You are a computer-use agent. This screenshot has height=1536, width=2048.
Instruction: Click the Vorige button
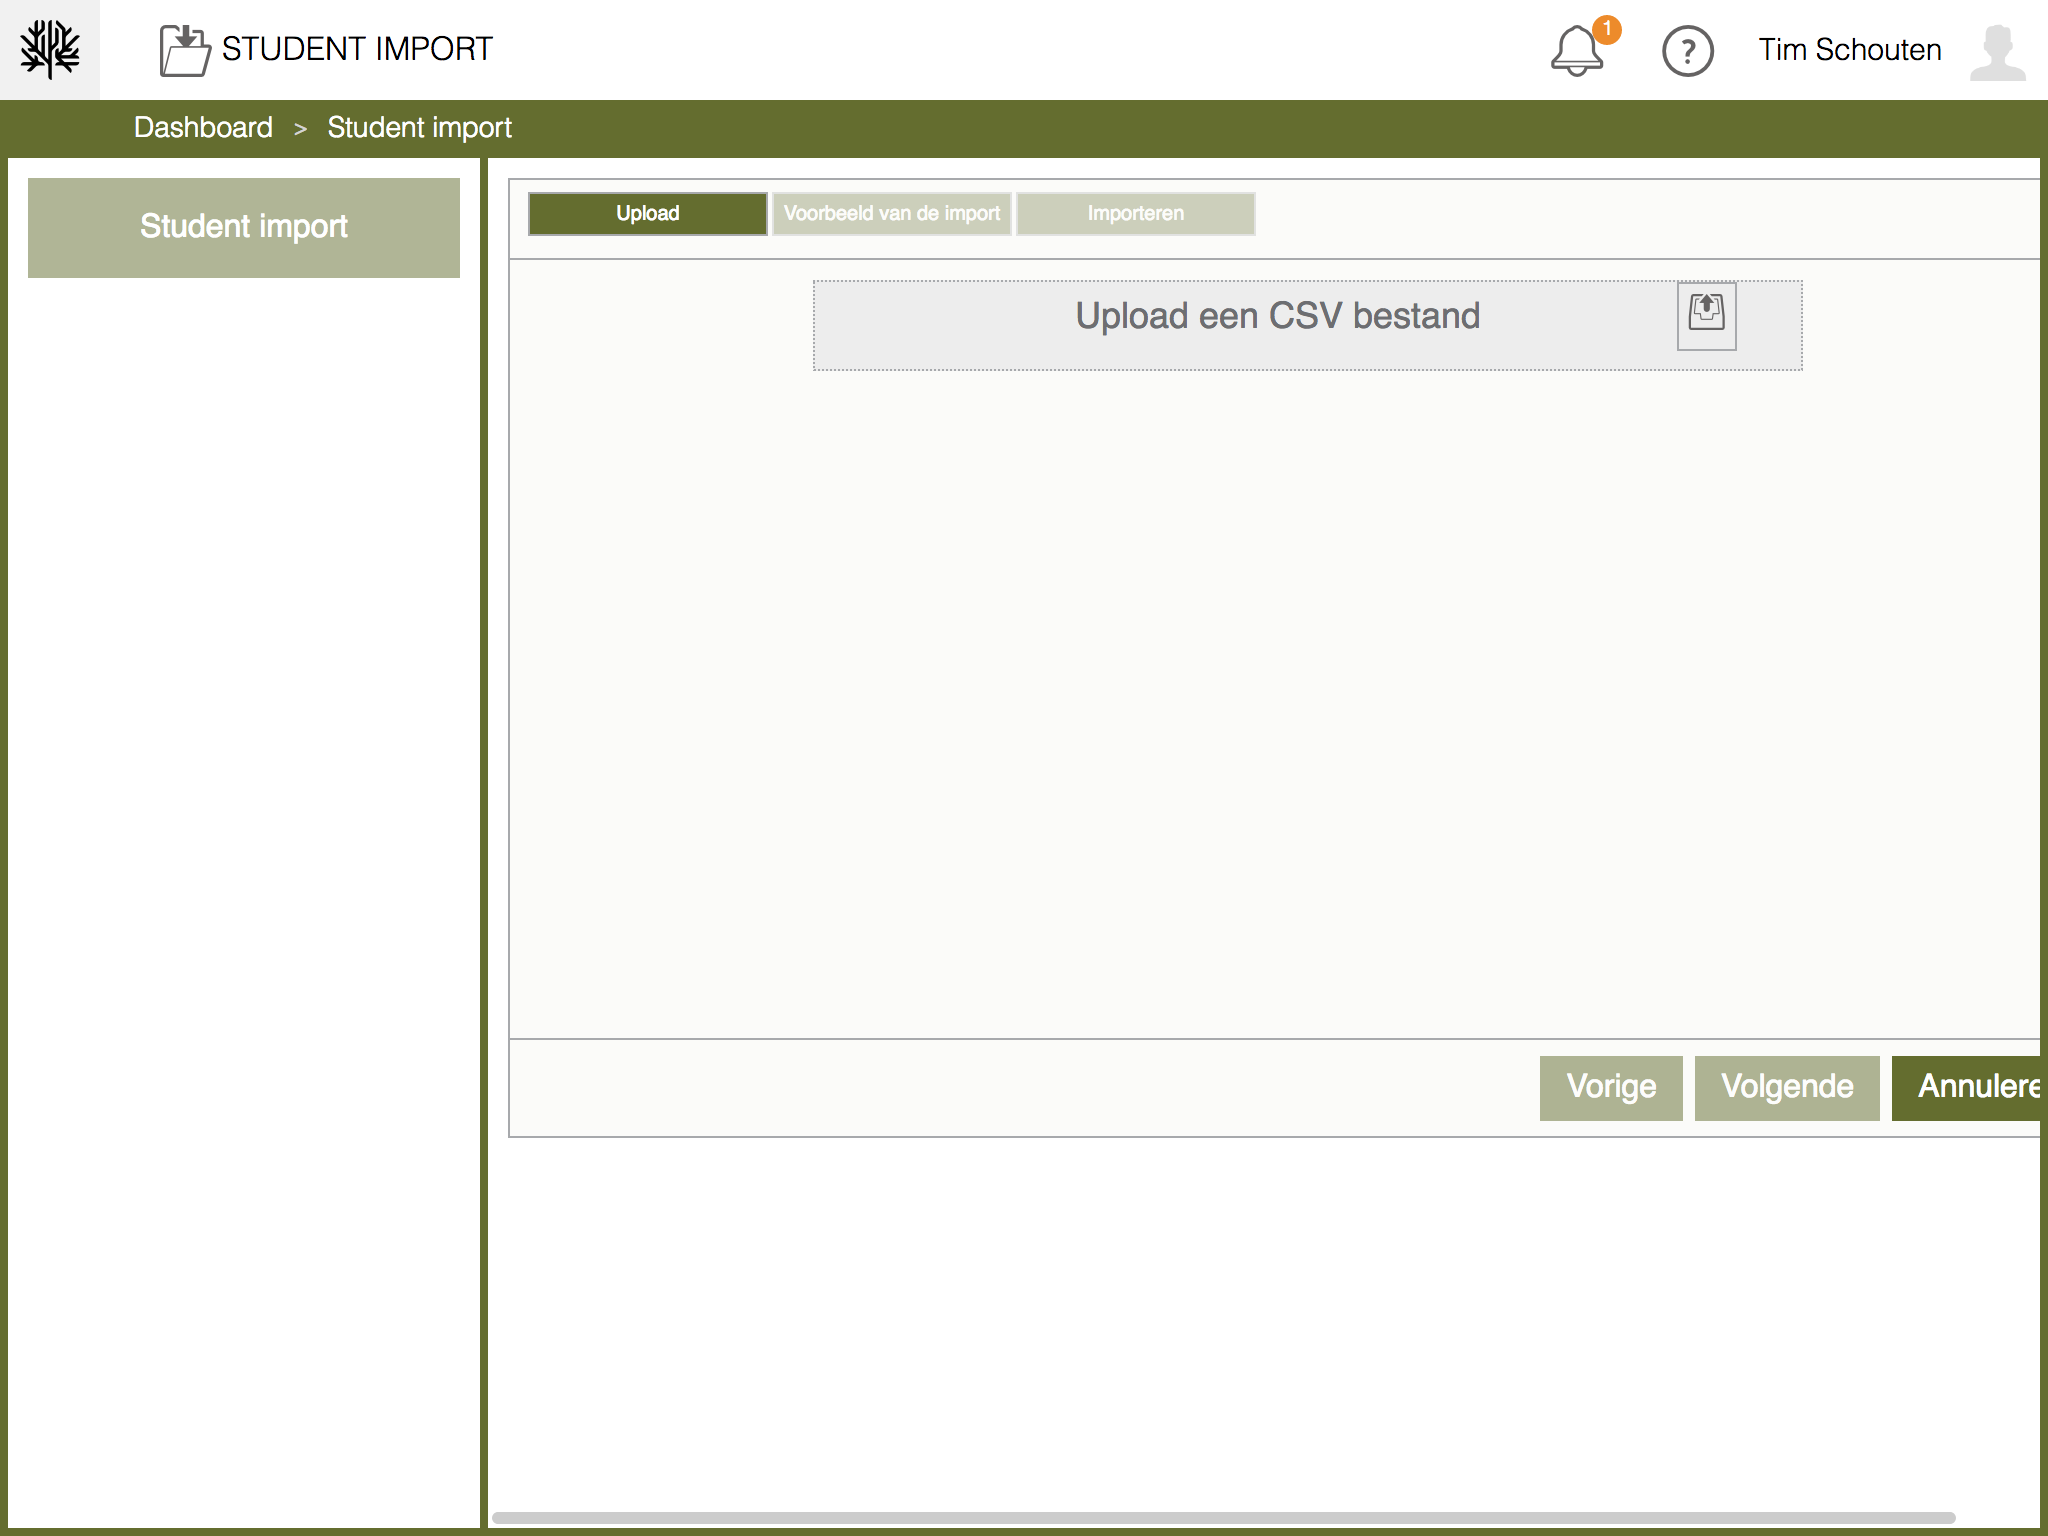point(1611,1087)
